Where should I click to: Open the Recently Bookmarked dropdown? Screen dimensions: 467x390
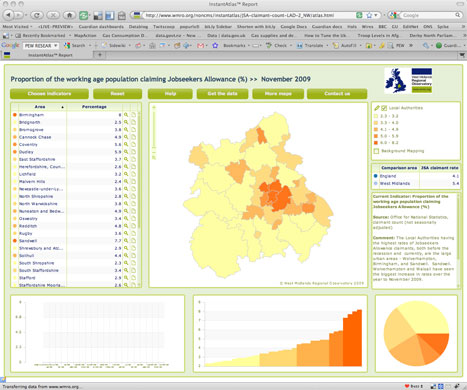[x=43, y=35]
